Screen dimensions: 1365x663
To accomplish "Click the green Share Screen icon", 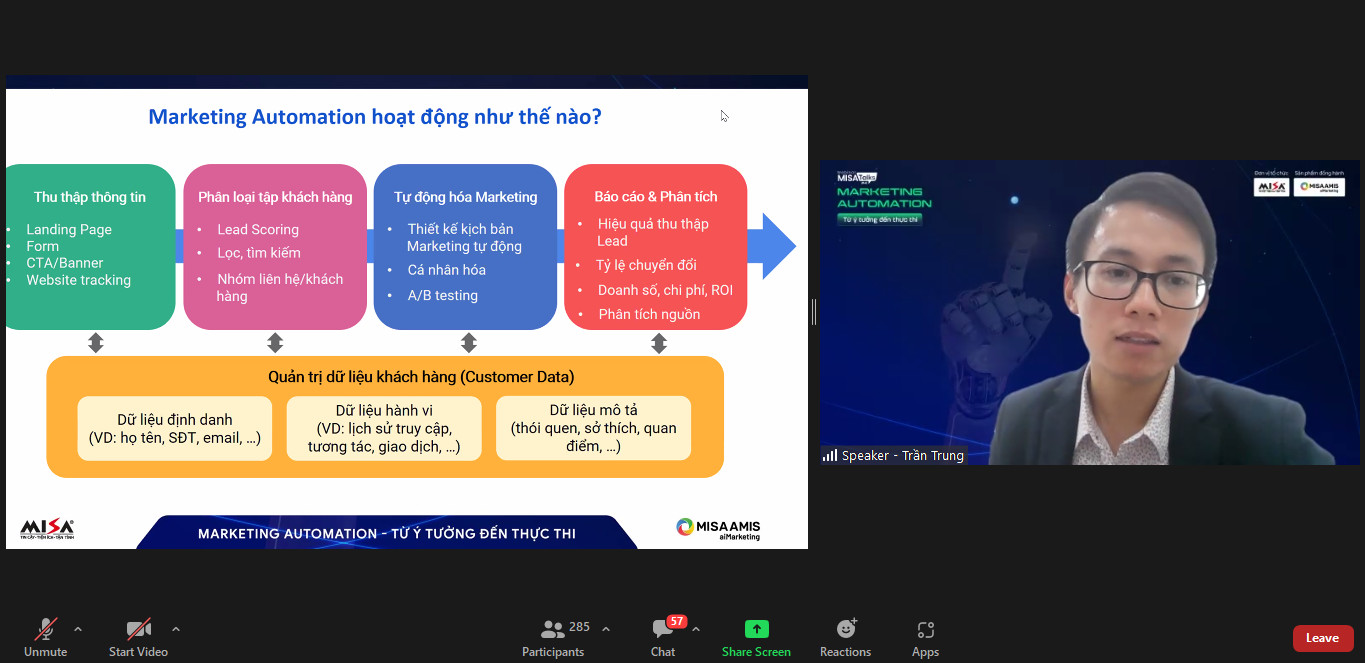I will point(756,638).
